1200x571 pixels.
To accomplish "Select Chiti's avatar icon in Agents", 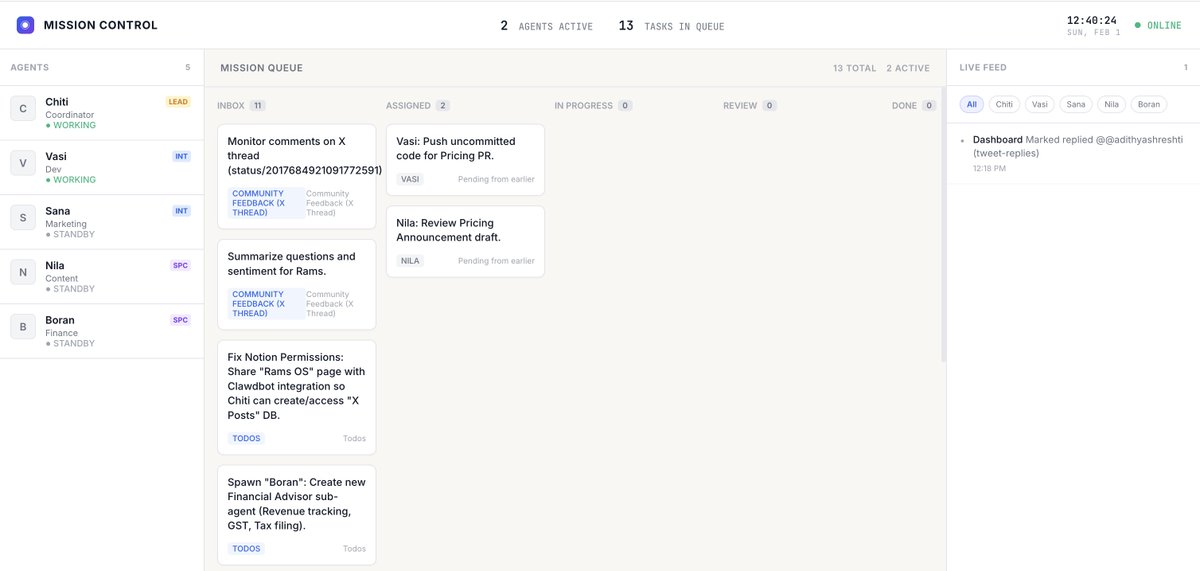I will [24, 109].
